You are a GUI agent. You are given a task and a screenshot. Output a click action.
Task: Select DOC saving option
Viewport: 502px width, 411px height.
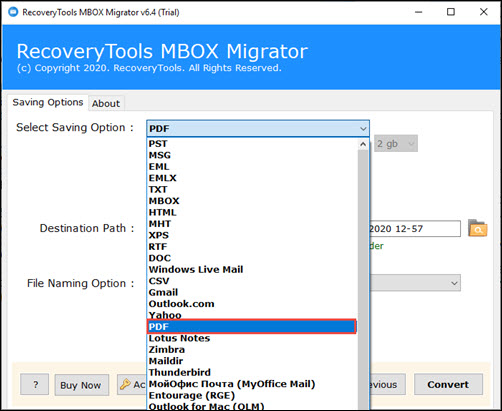[252, 258]
